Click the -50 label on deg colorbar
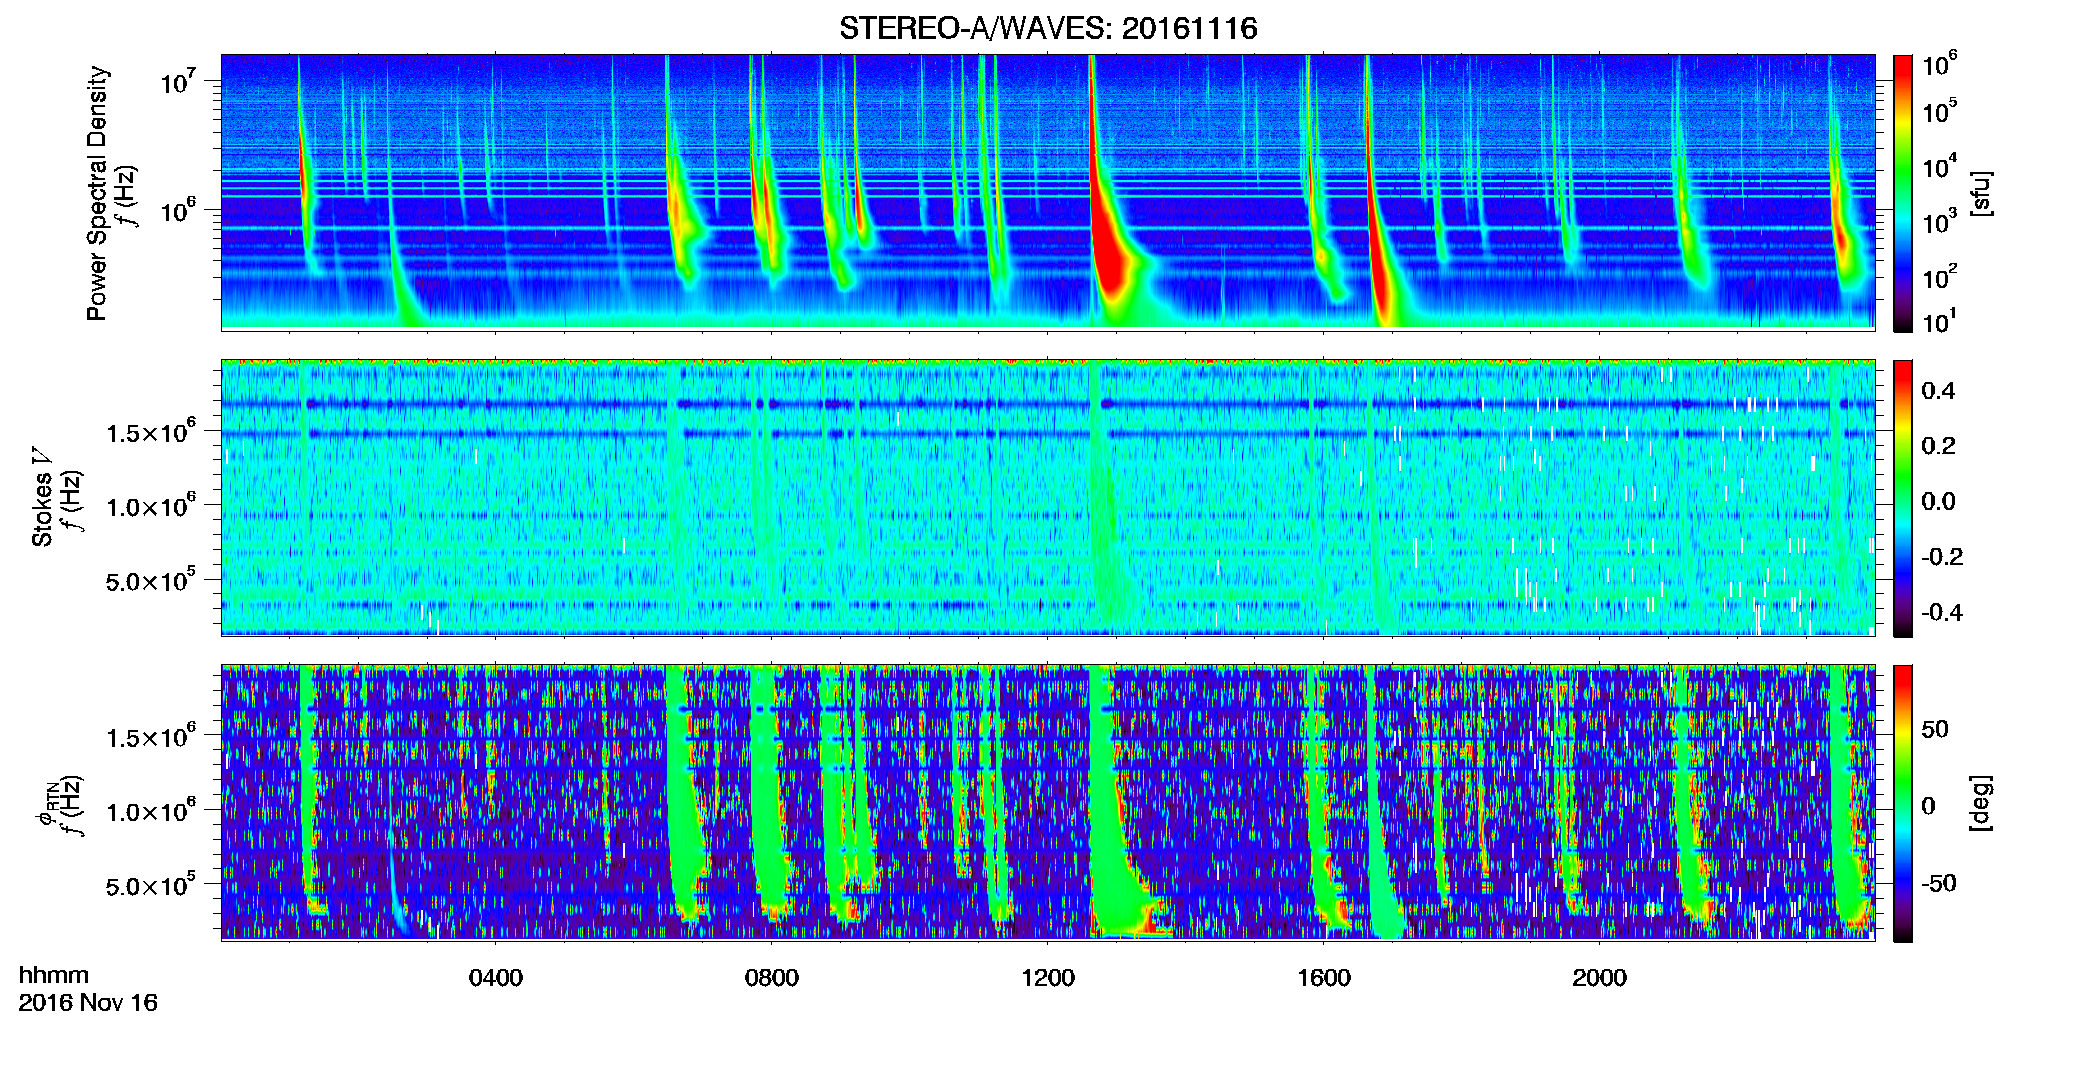Viewport: 2096px width, 1080px height. click(x=1939, y=883)
